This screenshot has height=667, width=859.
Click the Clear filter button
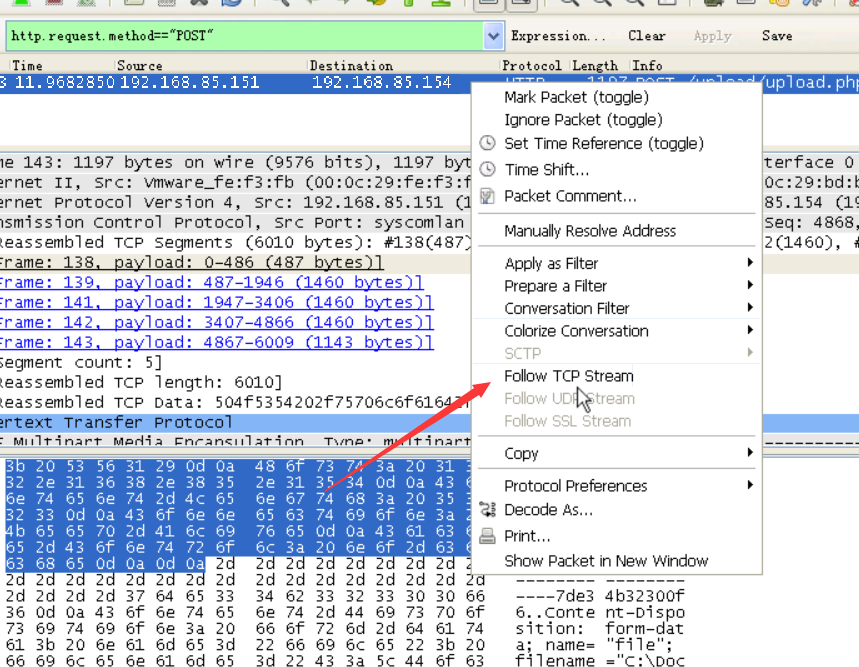[x=647, y=36]
